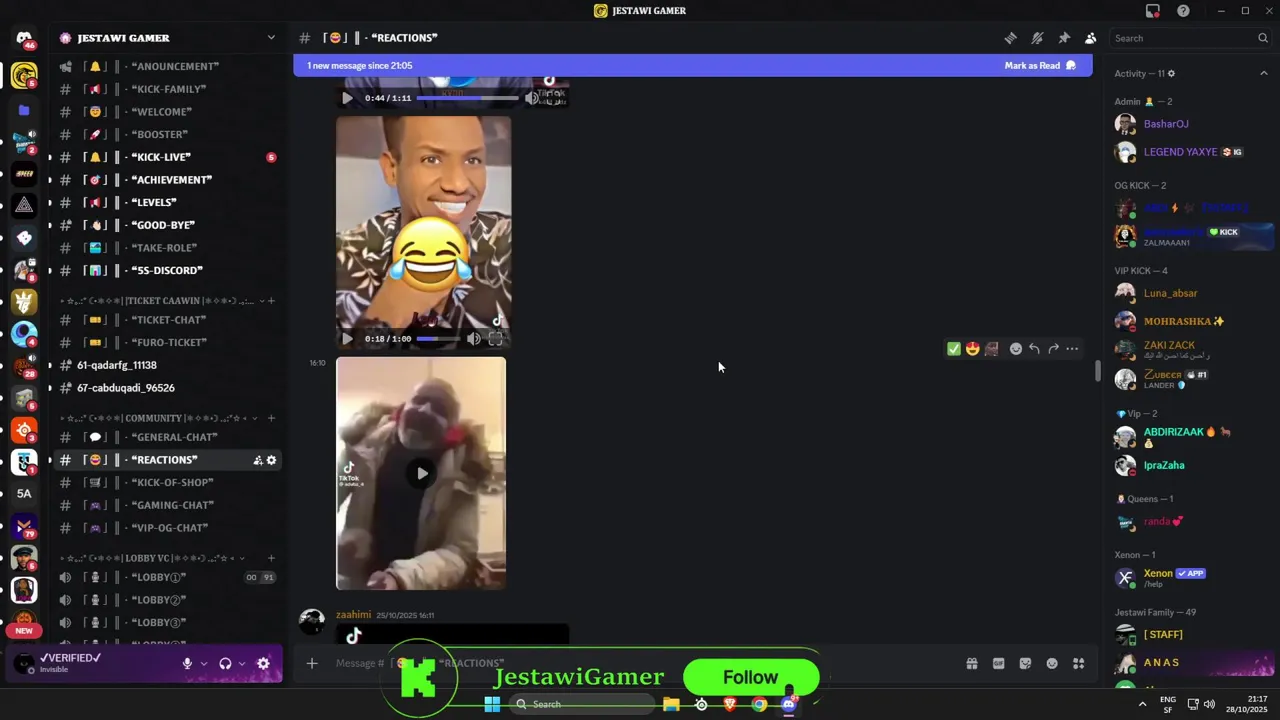Mute the 1:11 video volume
The height and width of the screenshot is (720, 1280).
pos(532,98)
